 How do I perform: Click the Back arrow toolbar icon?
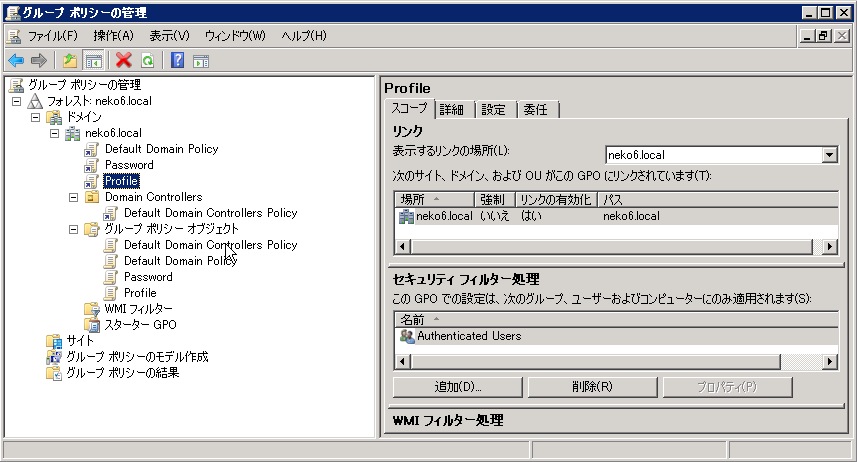click(16, 61)
